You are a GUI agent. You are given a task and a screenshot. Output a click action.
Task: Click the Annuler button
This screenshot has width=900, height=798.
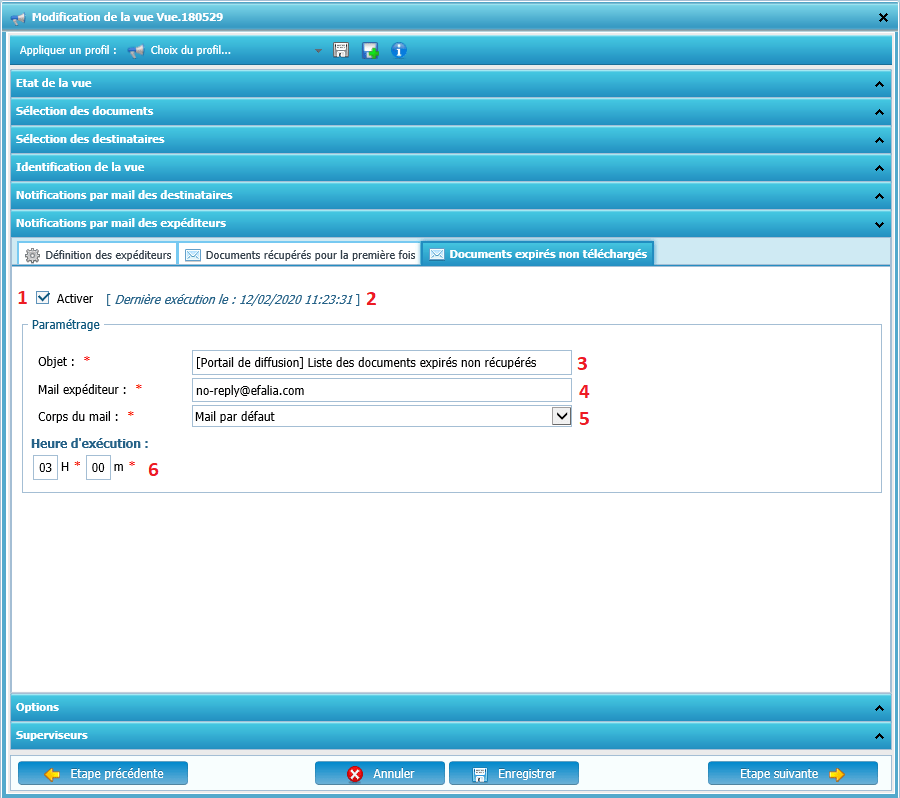(380, 773)
